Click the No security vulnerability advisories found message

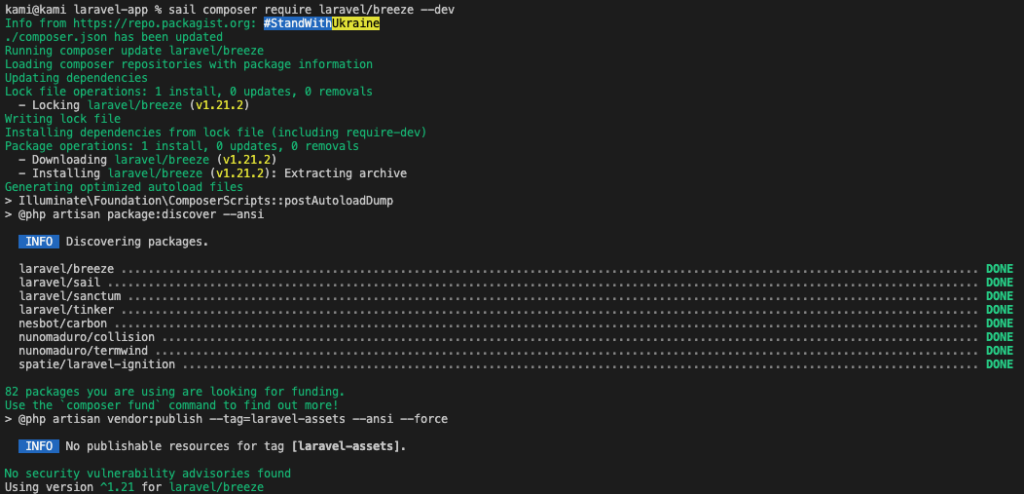147,473
